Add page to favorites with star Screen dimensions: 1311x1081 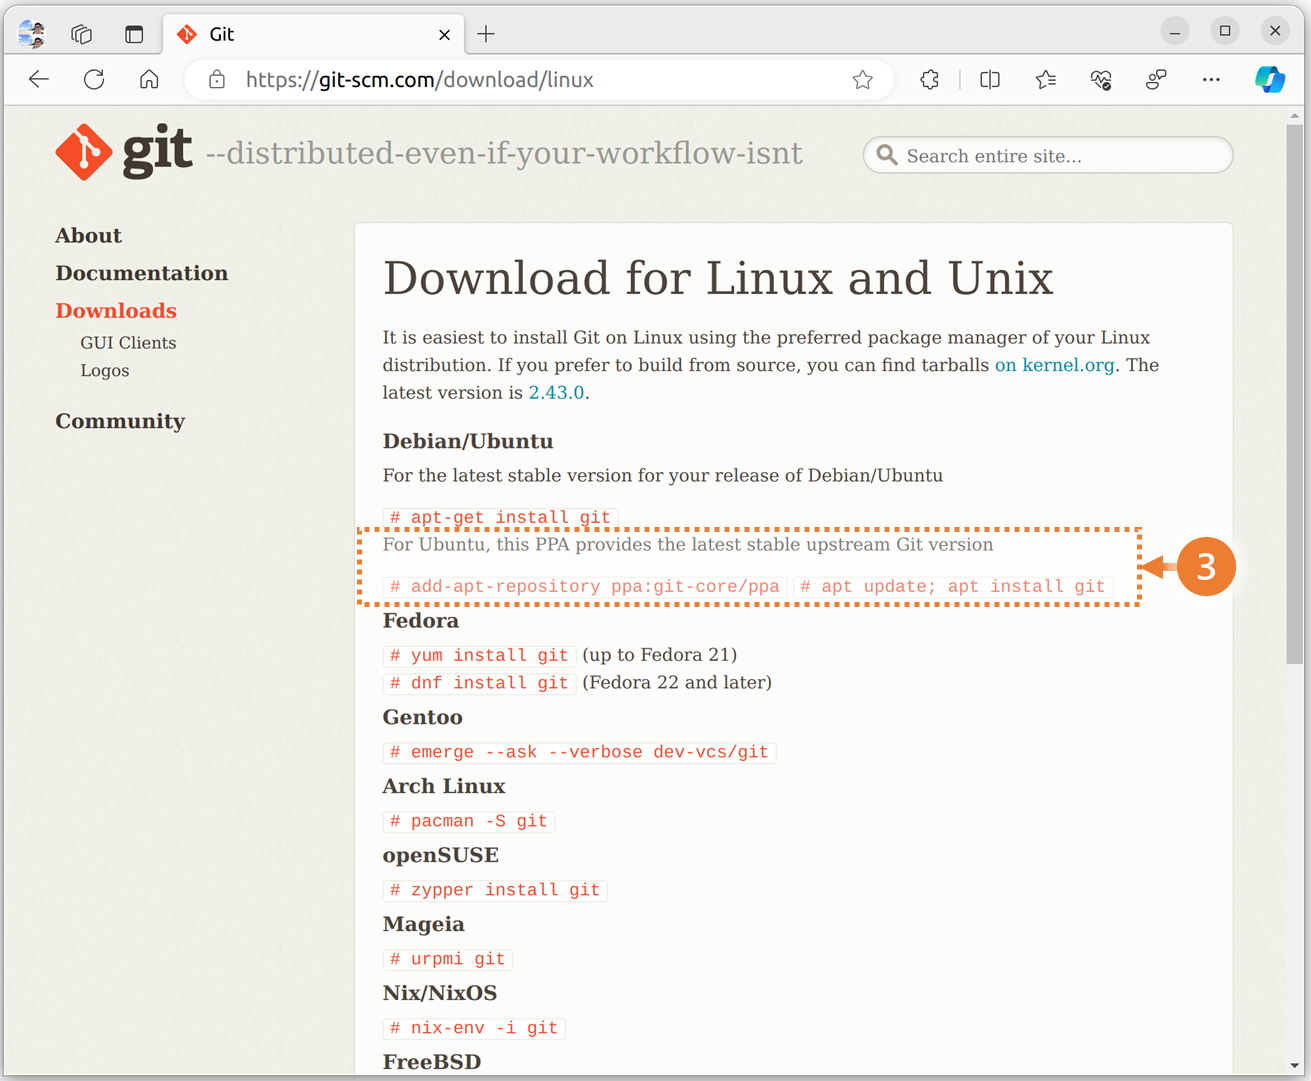tap(863, 80)
